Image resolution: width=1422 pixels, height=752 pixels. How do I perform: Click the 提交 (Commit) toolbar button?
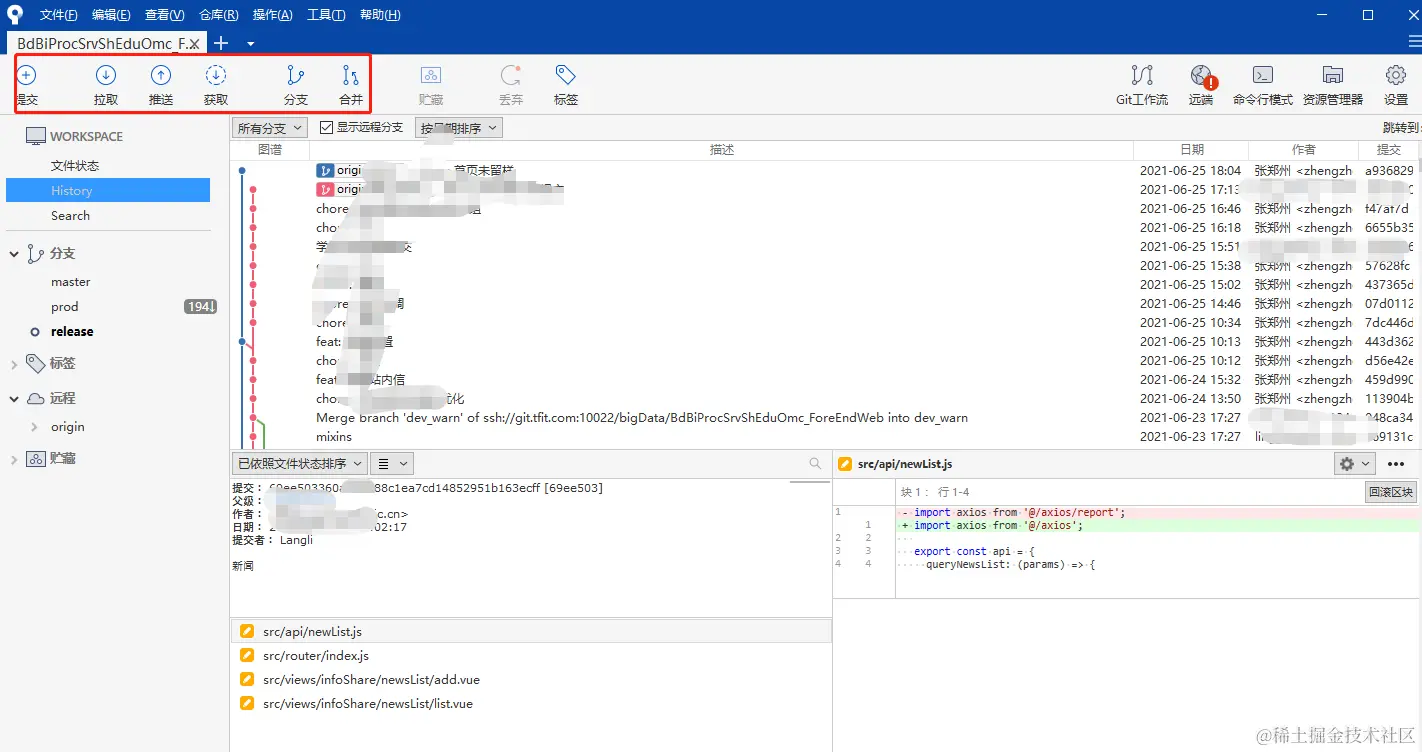27,85
